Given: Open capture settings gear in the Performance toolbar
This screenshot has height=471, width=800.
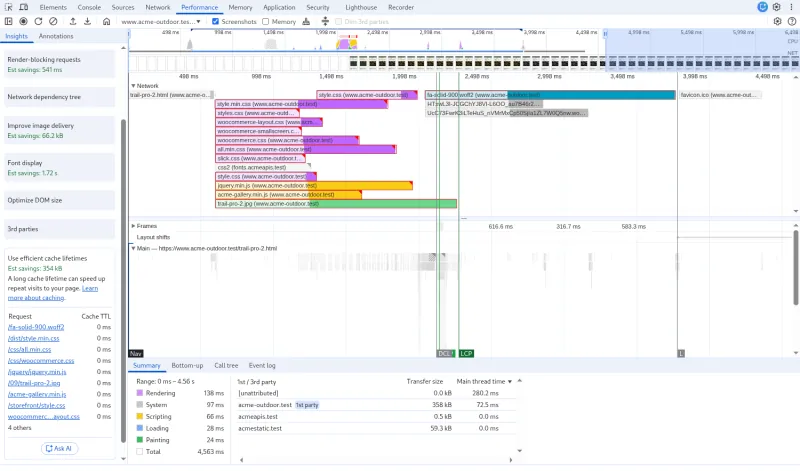Looking at the screenshot, I should 777,21.
